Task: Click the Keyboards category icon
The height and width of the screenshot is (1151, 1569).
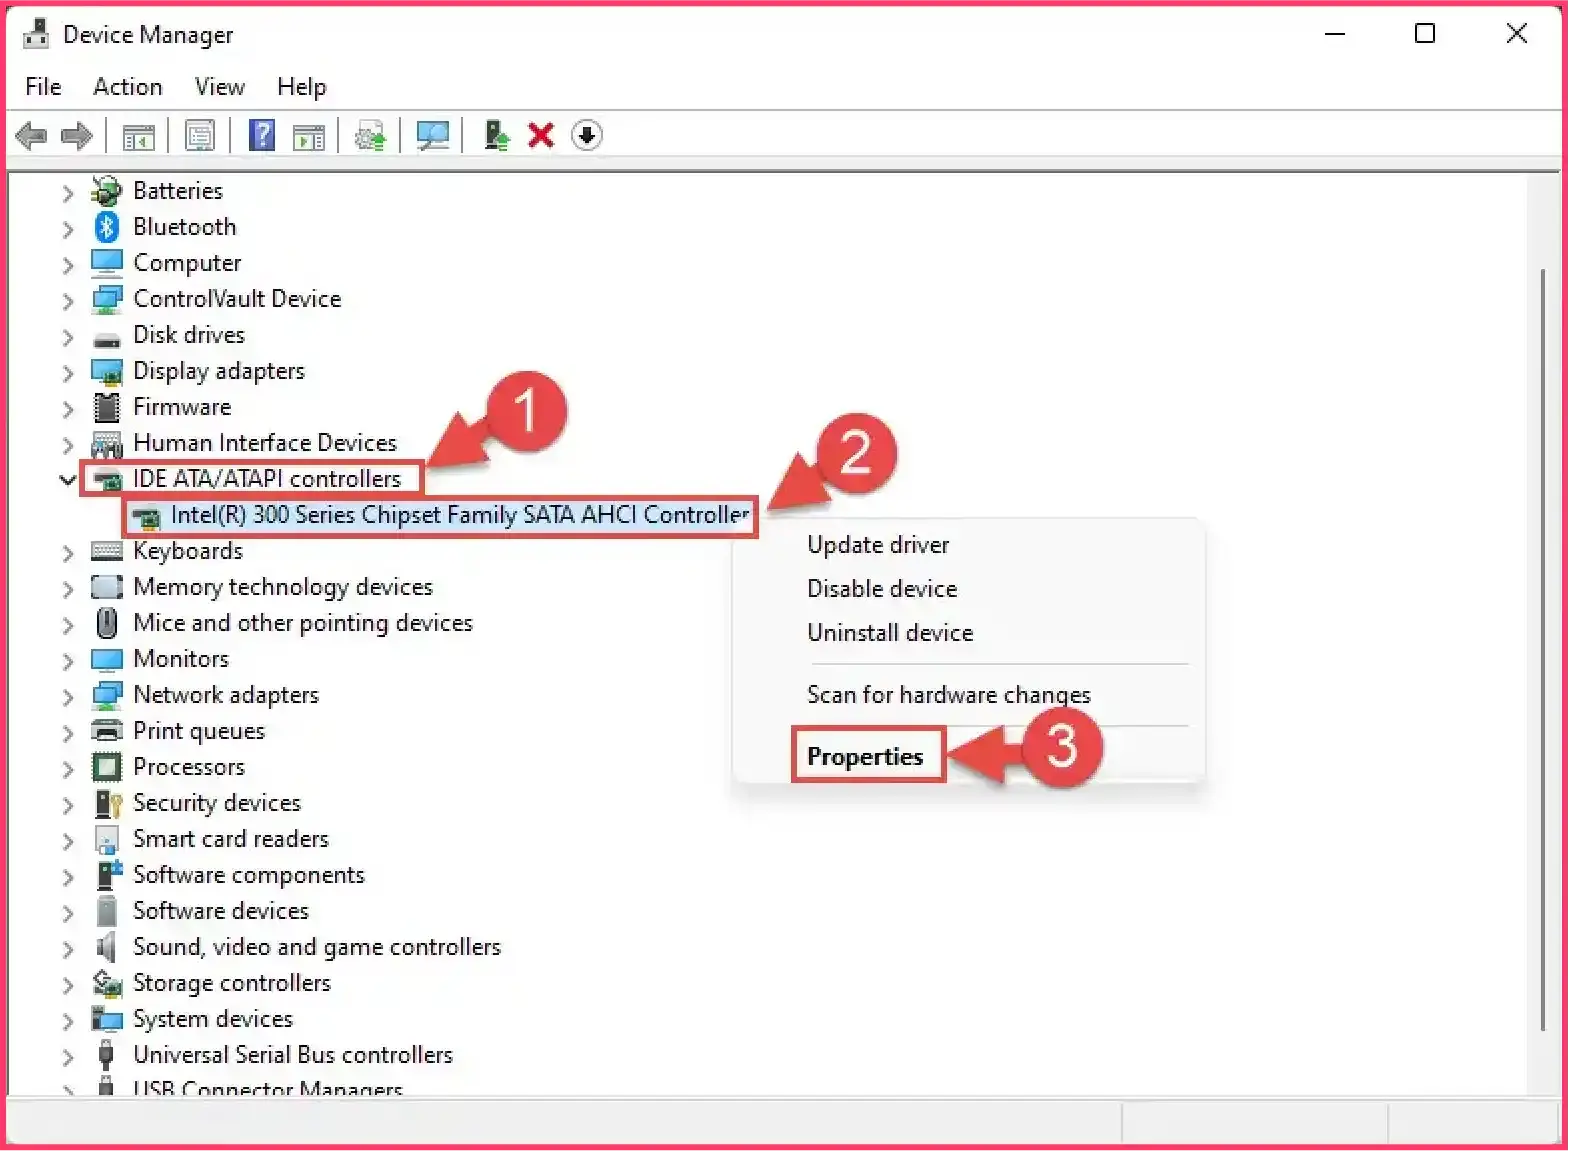Action: tap(106, 551)
